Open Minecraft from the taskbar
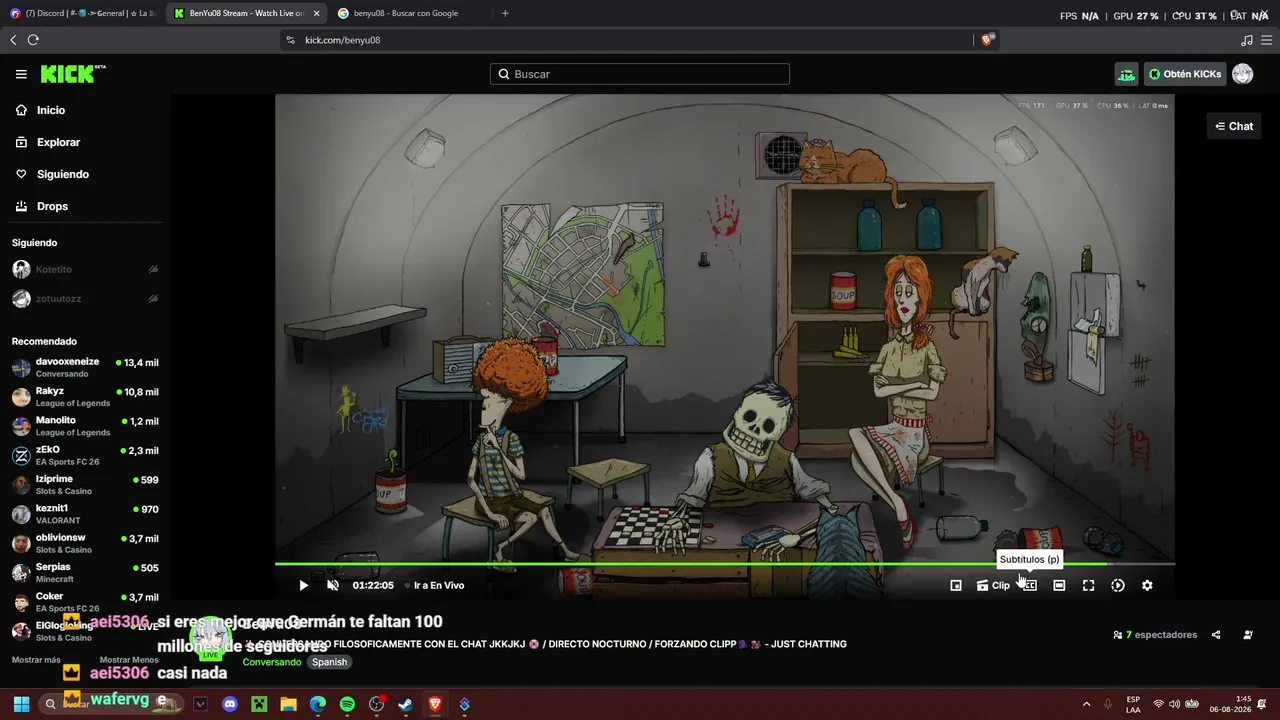 pos(259,704)
